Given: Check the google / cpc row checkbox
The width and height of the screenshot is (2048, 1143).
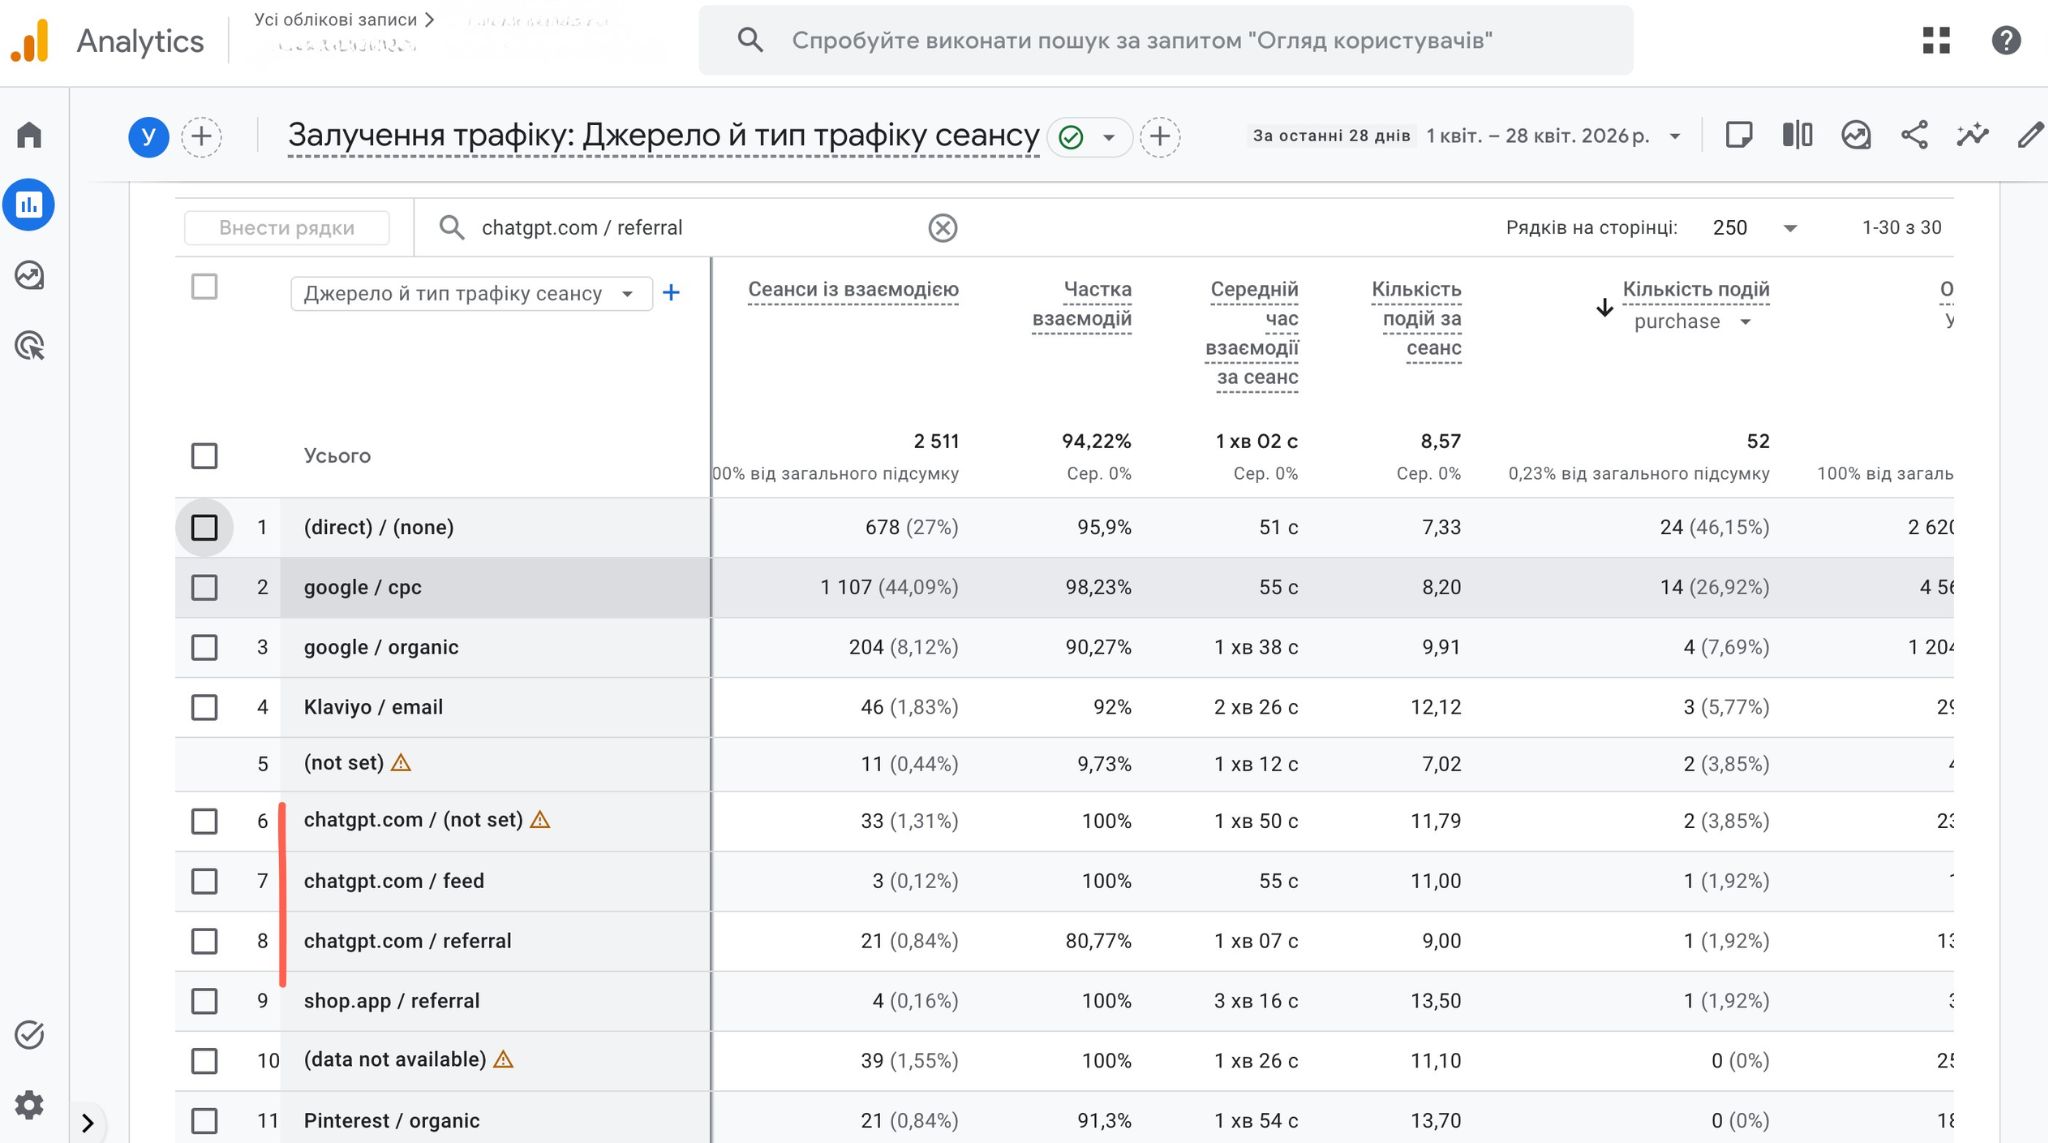Looking at the screenshot, I should coord(204,587).
